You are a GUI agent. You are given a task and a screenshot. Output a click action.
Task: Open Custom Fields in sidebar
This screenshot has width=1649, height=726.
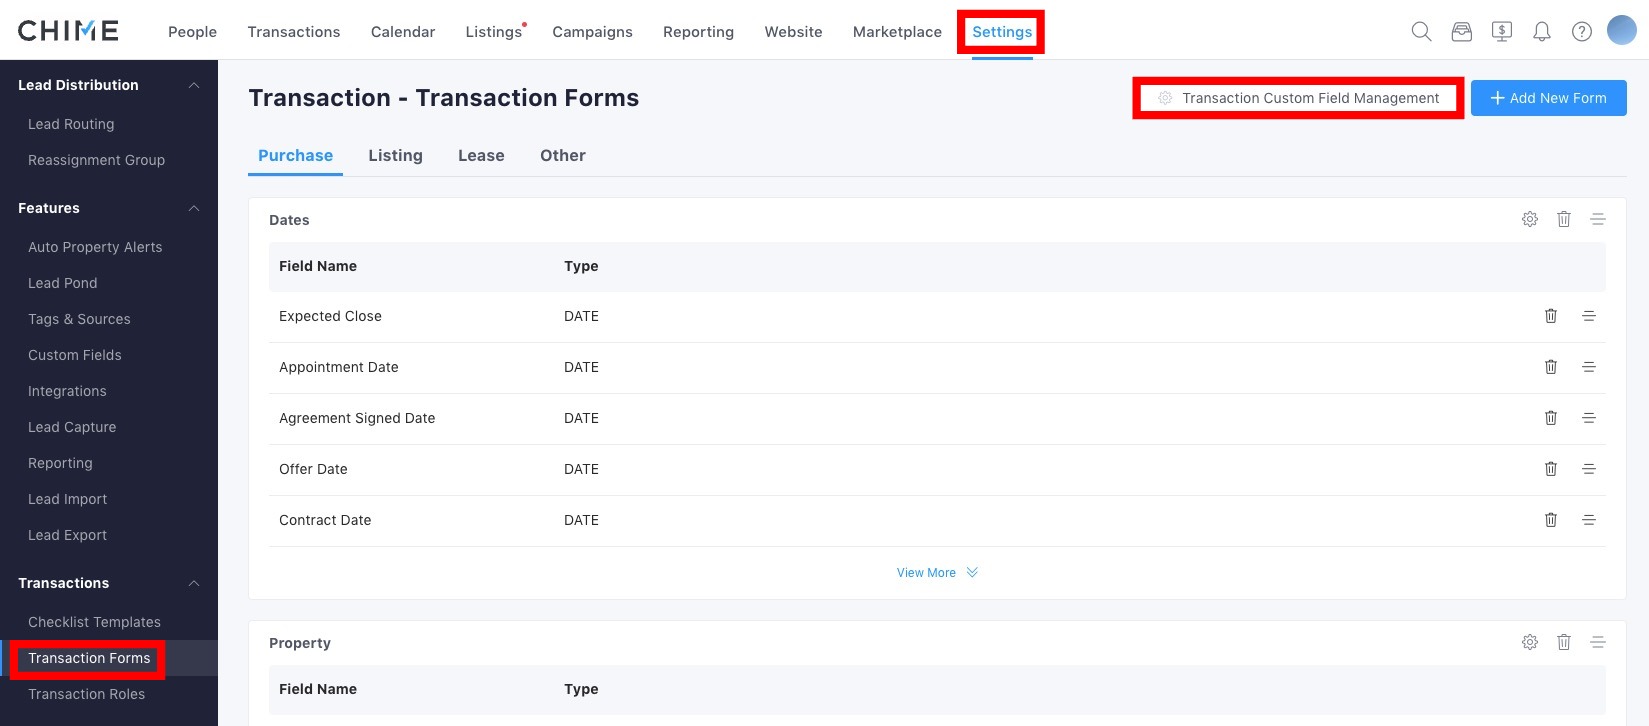(x=74, y=355)
